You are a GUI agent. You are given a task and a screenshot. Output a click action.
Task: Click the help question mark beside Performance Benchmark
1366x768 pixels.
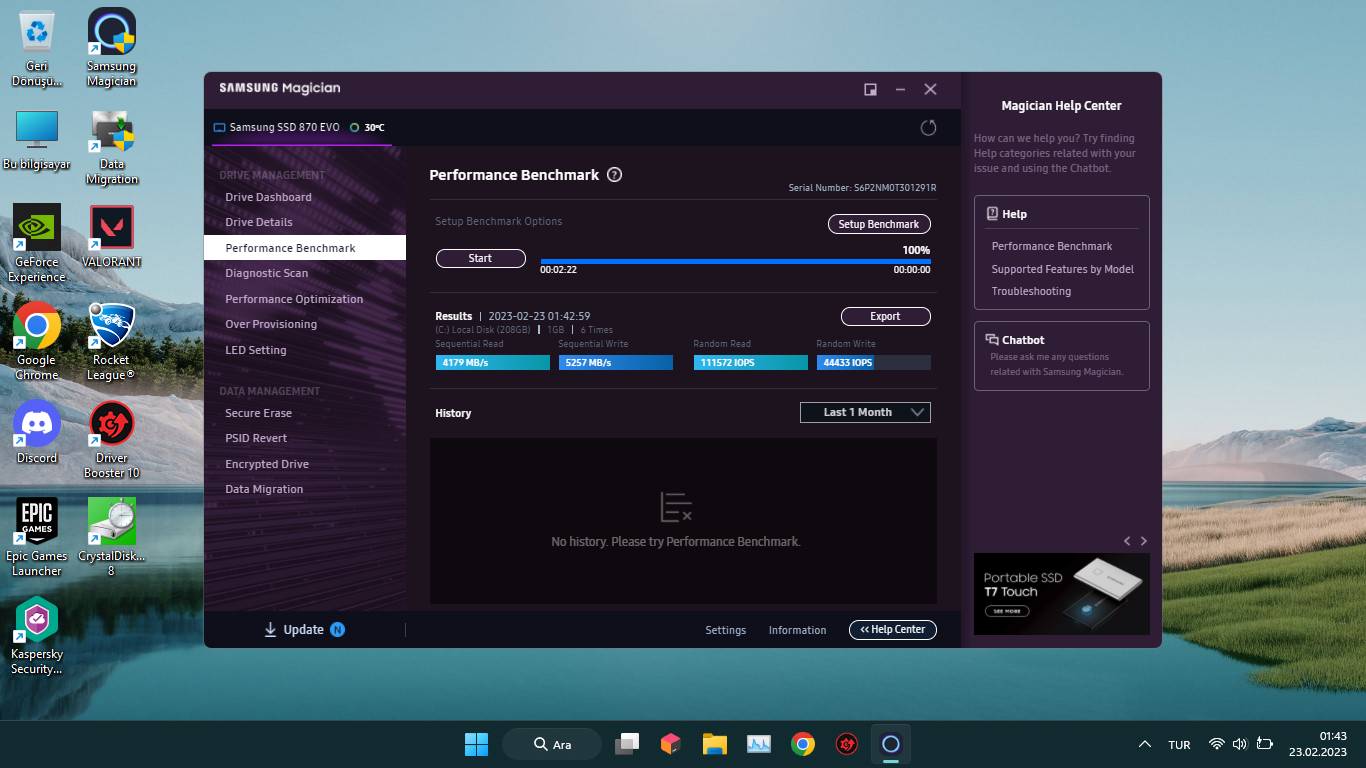point(615,175)
